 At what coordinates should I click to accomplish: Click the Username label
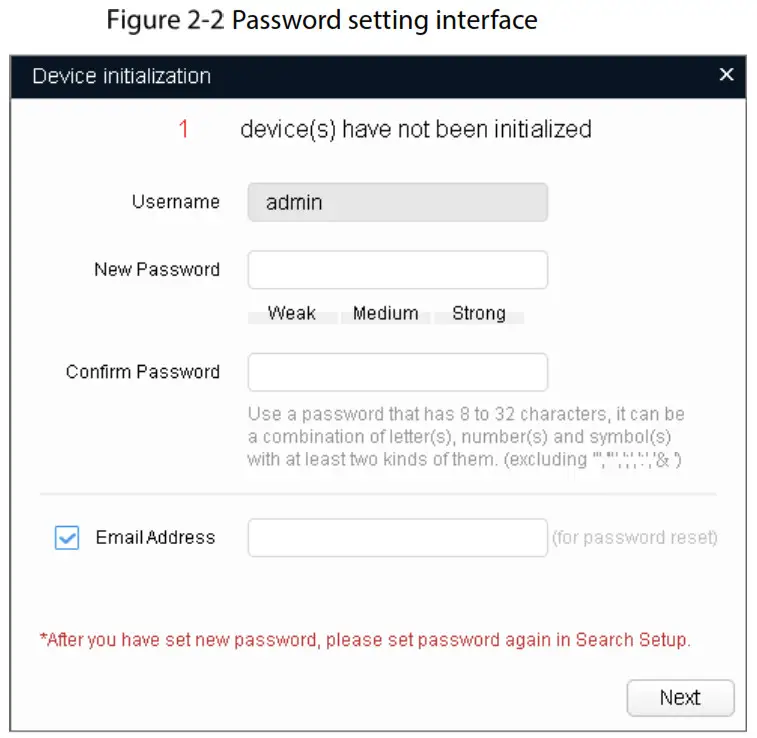[x=175, y=202]
